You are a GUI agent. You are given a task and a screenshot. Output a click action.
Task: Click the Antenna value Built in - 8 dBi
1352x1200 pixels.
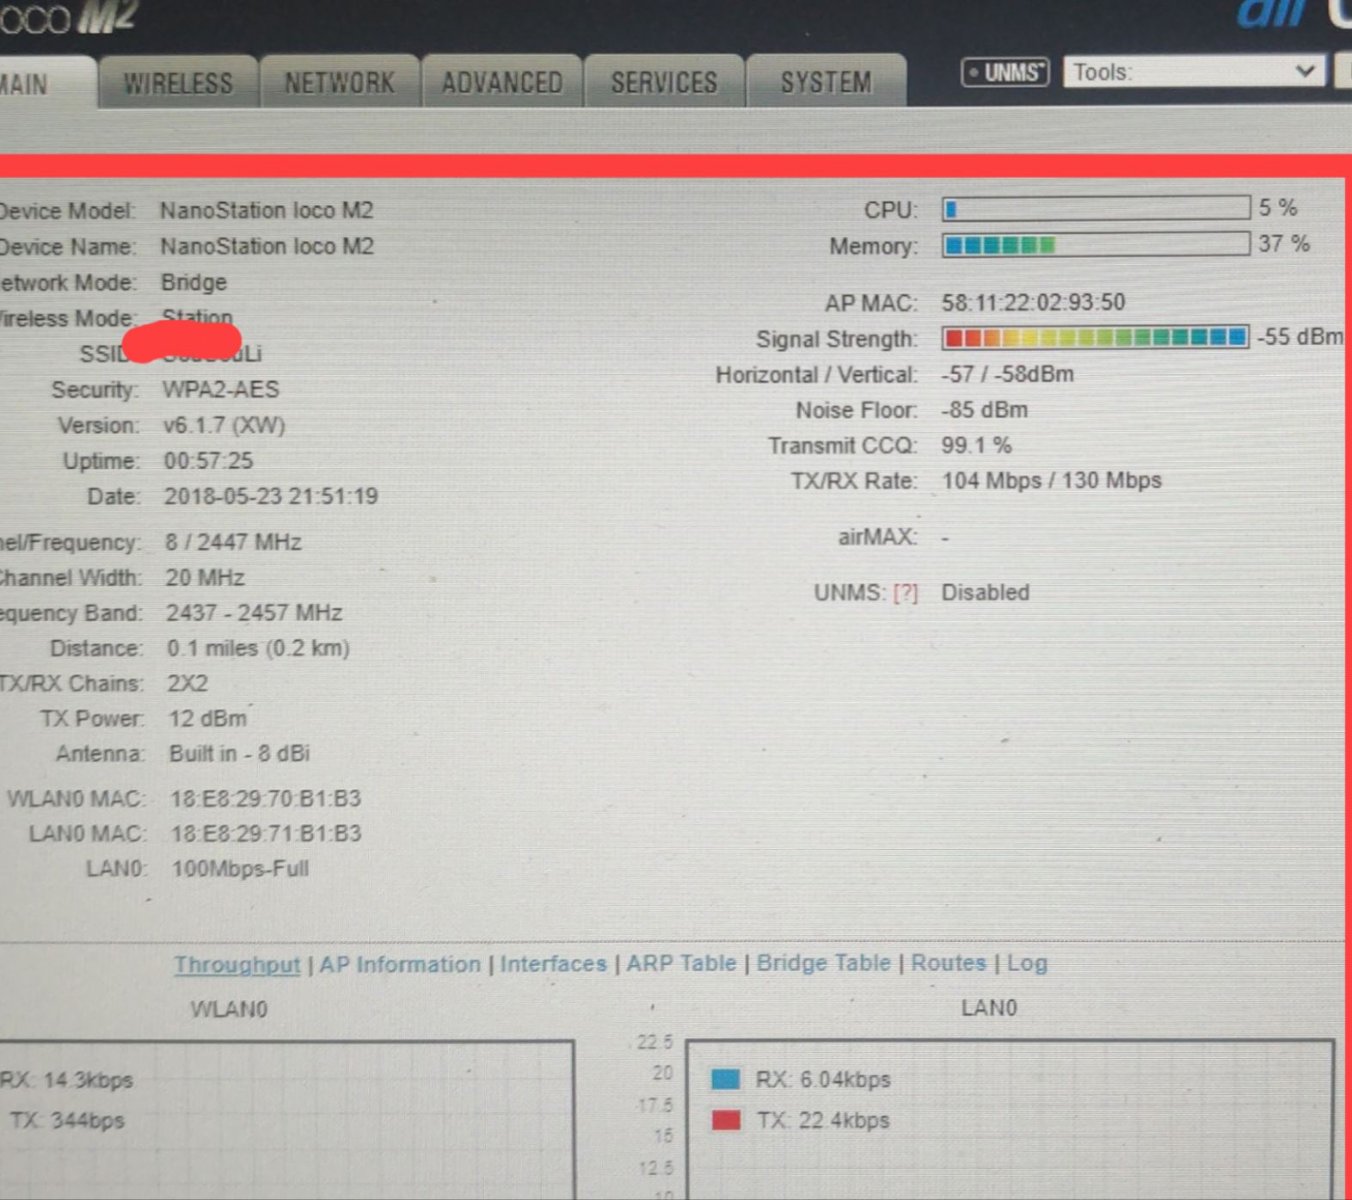(x=239, y=753)
